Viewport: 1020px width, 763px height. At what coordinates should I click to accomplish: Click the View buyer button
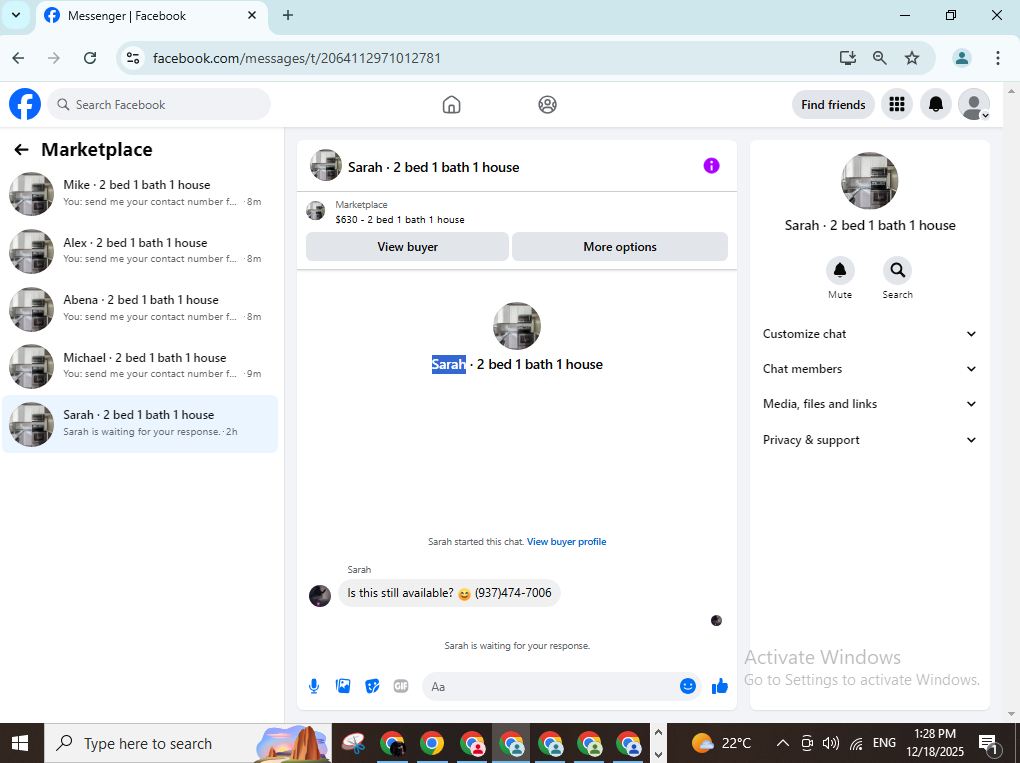click(407, 247)
